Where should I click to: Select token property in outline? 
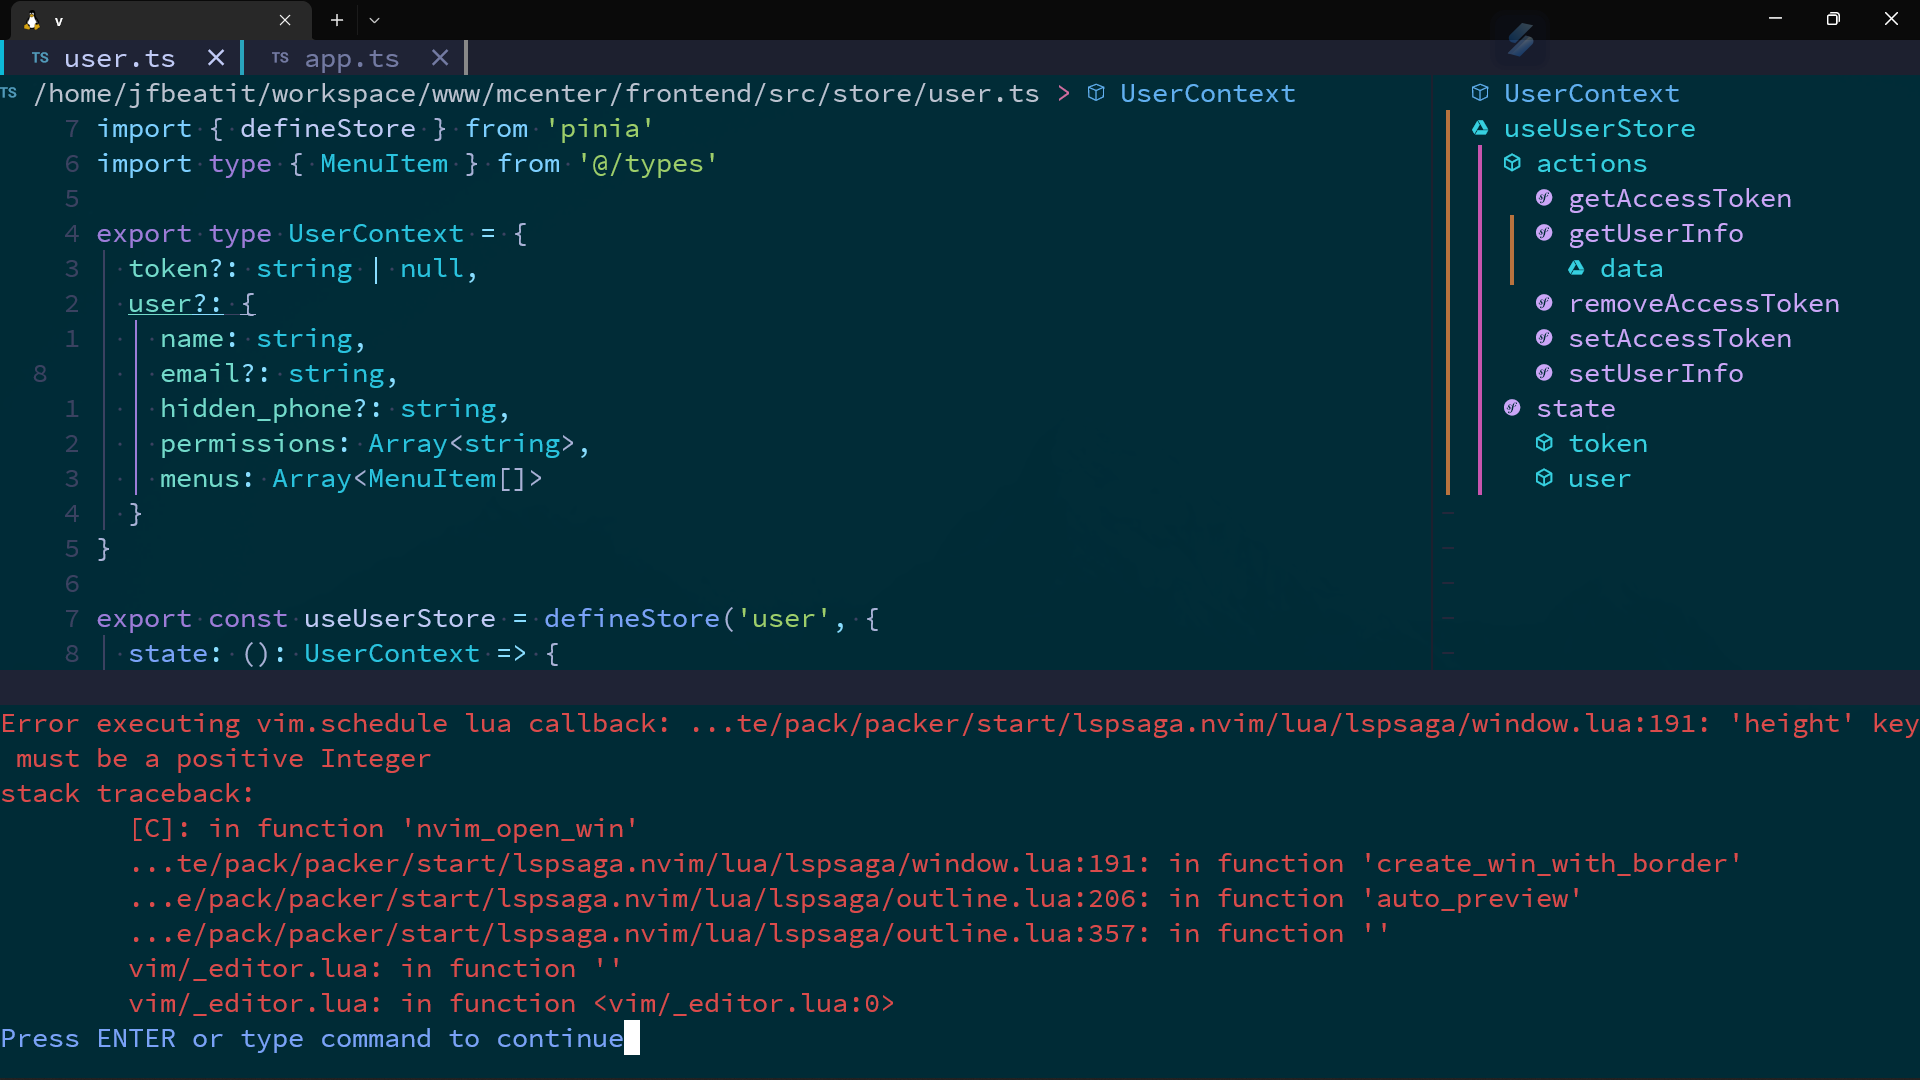click(1607, 443)
